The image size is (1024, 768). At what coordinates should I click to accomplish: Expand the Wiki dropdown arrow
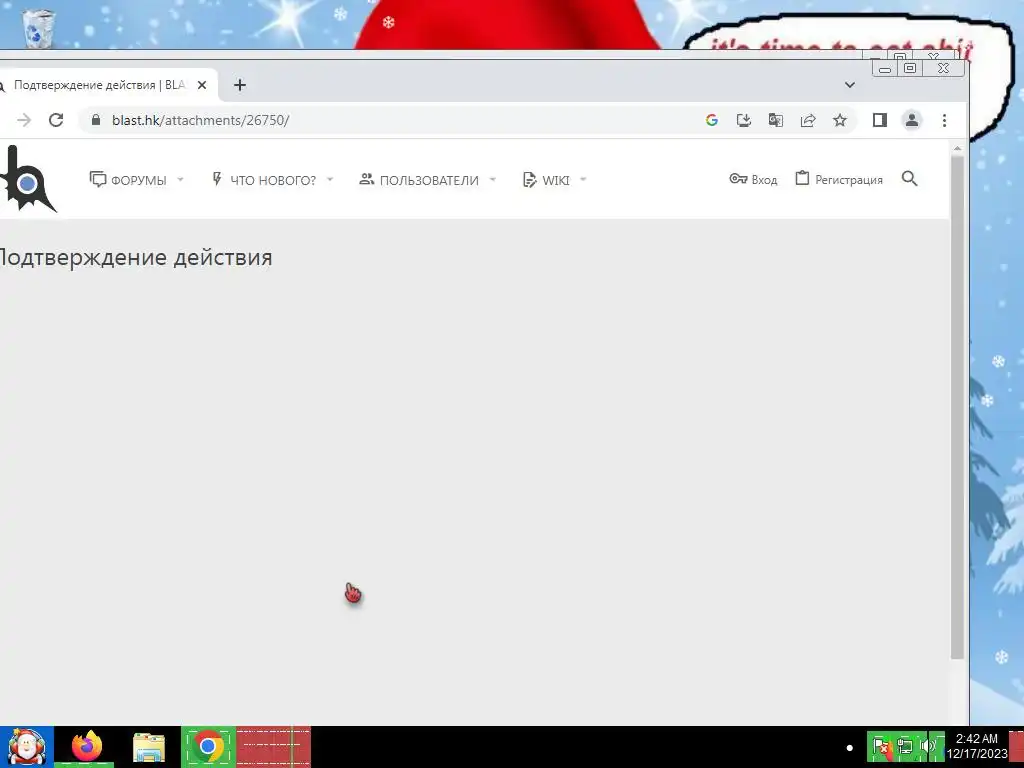(x=583, y=180)
